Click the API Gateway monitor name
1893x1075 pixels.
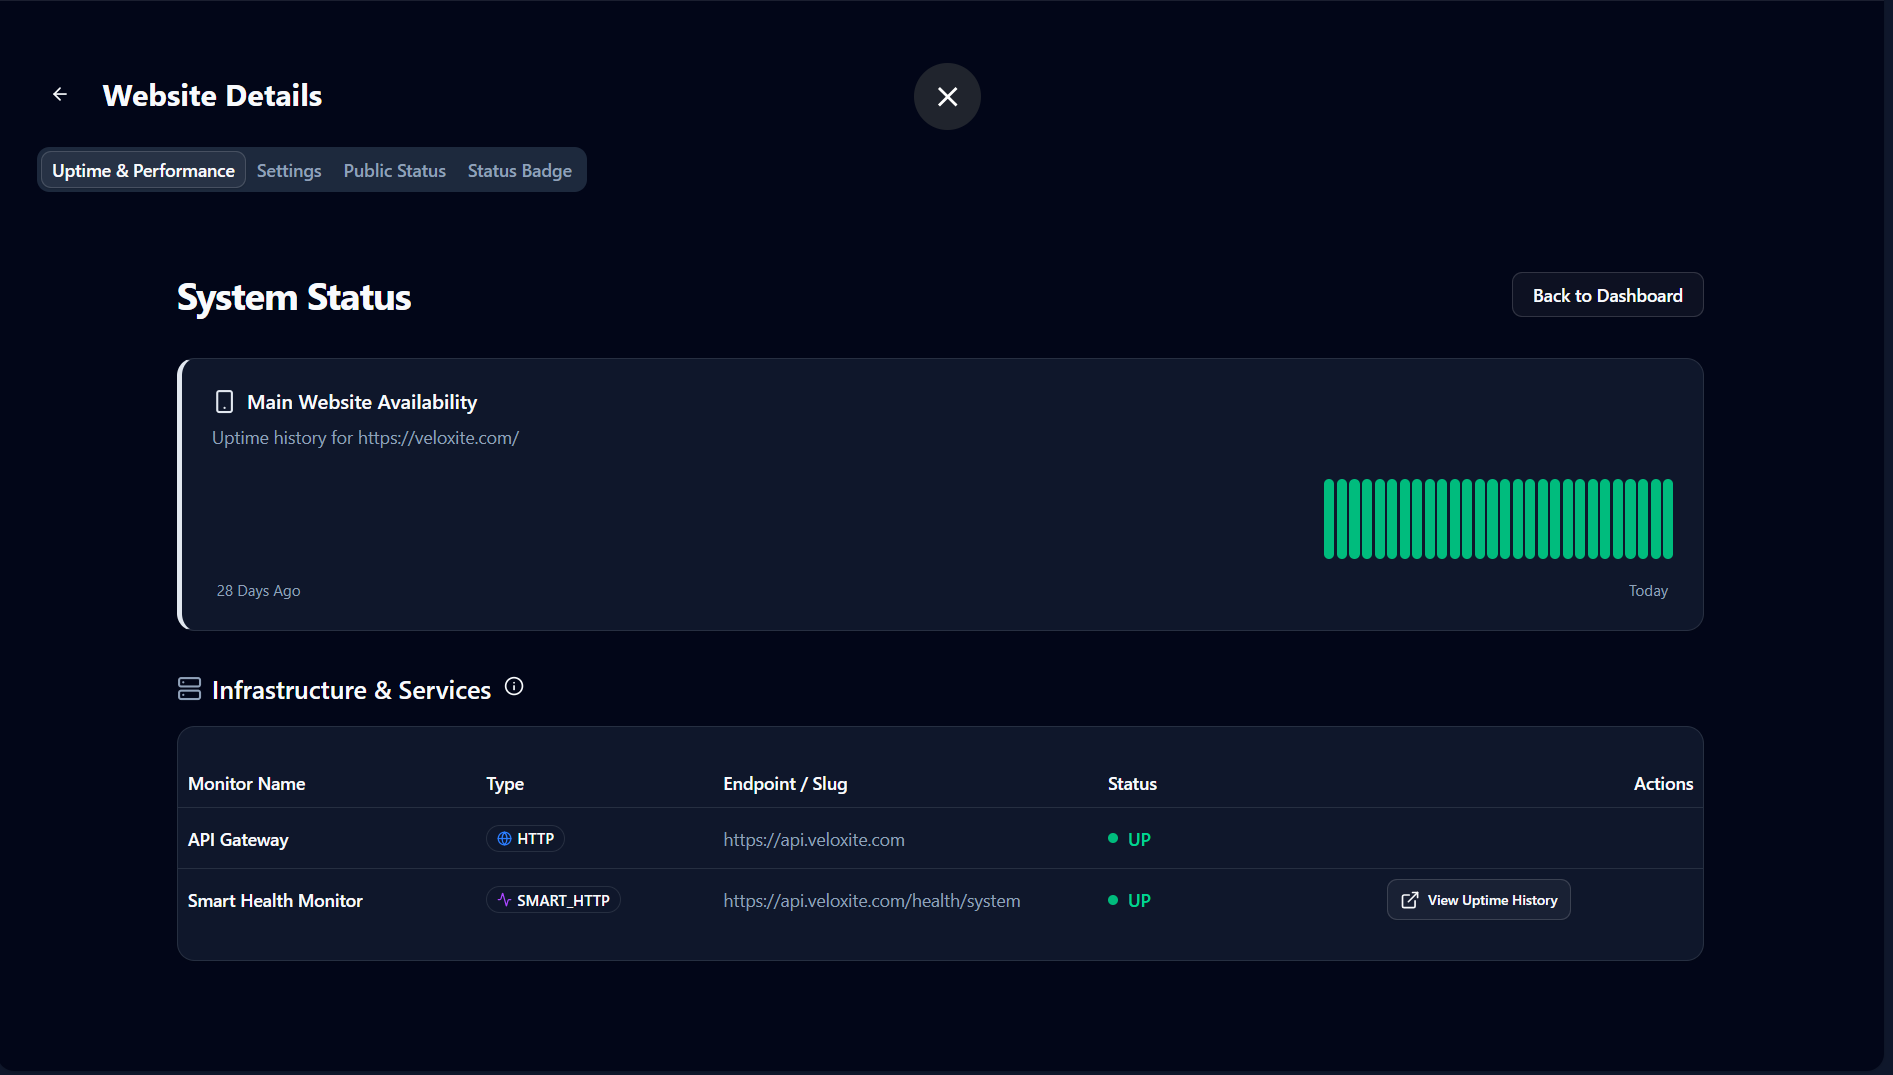coord(238,840)
